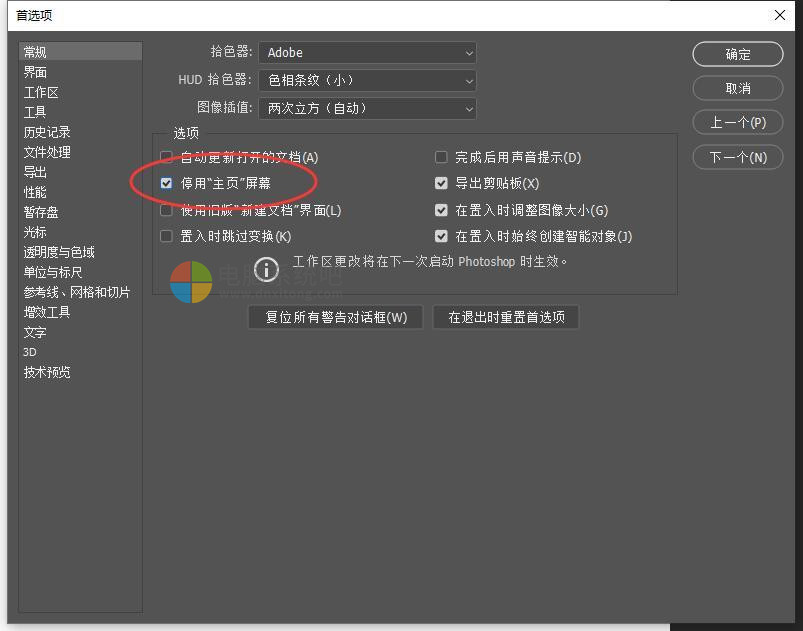Viewport: 803px width, 631px height.
Task: Go to 透明度与色域 settings
Action: point(59,252)
